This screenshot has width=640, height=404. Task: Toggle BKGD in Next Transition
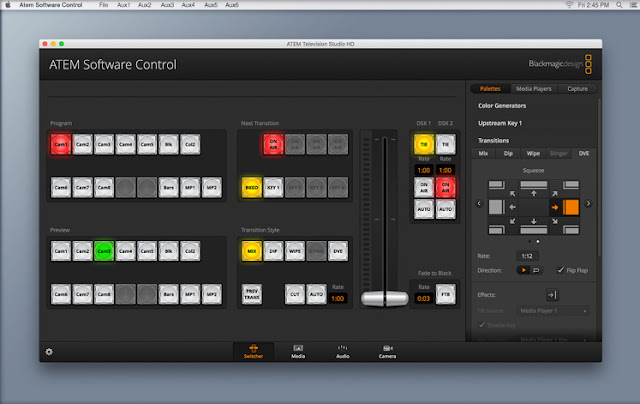pyautogui.click(x=251, y=187)
